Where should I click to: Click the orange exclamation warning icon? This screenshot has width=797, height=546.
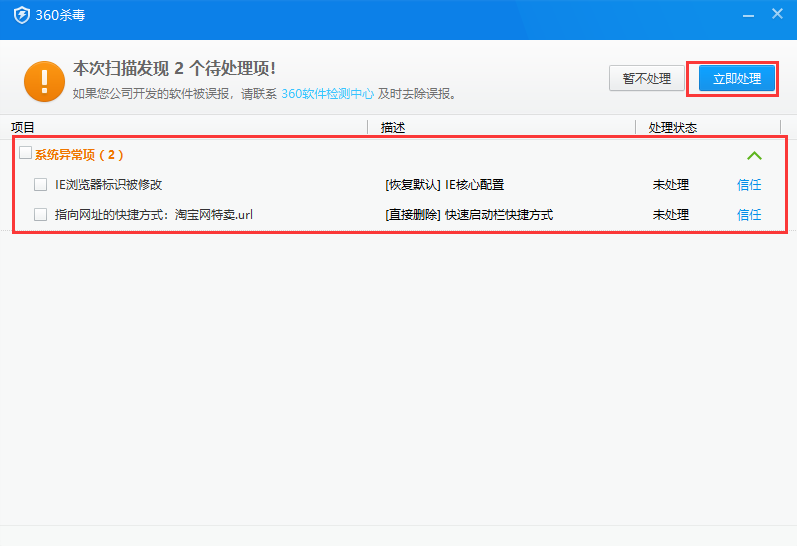point(44,81)
